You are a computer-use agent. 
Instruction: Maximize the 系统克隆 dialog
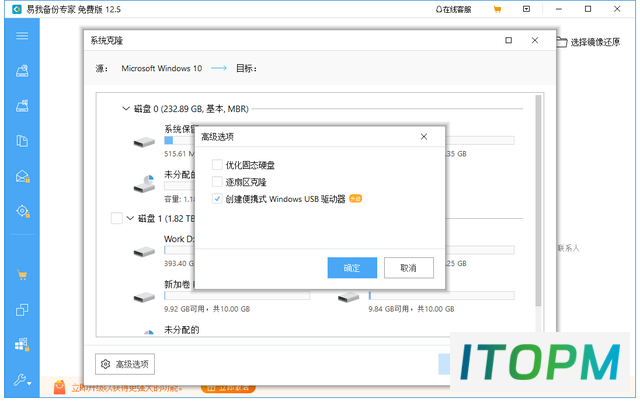click(509, 40)
